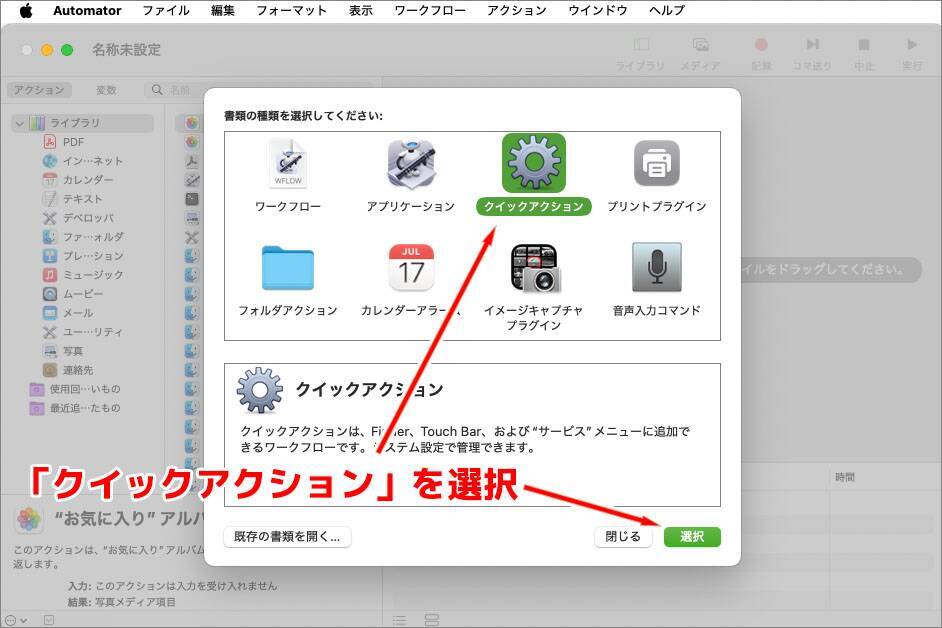Switch to the 変数 segment
942x628 pixels.
[106, 90]
